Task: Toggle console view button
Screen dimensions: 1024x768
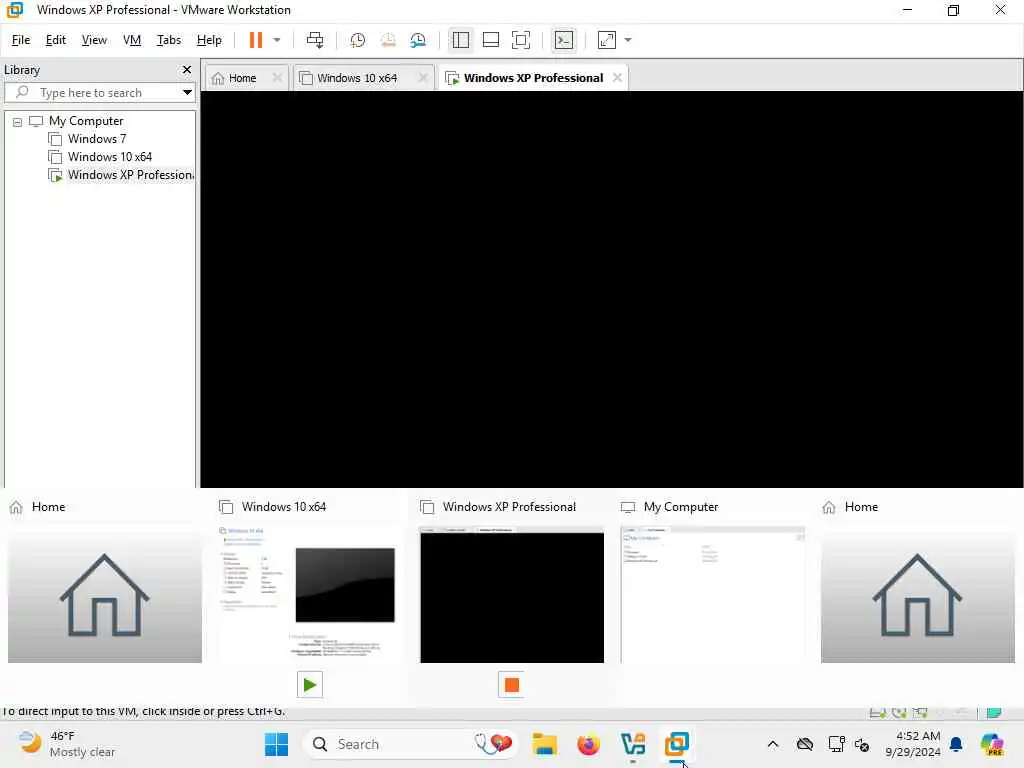Action: point(564,40)
